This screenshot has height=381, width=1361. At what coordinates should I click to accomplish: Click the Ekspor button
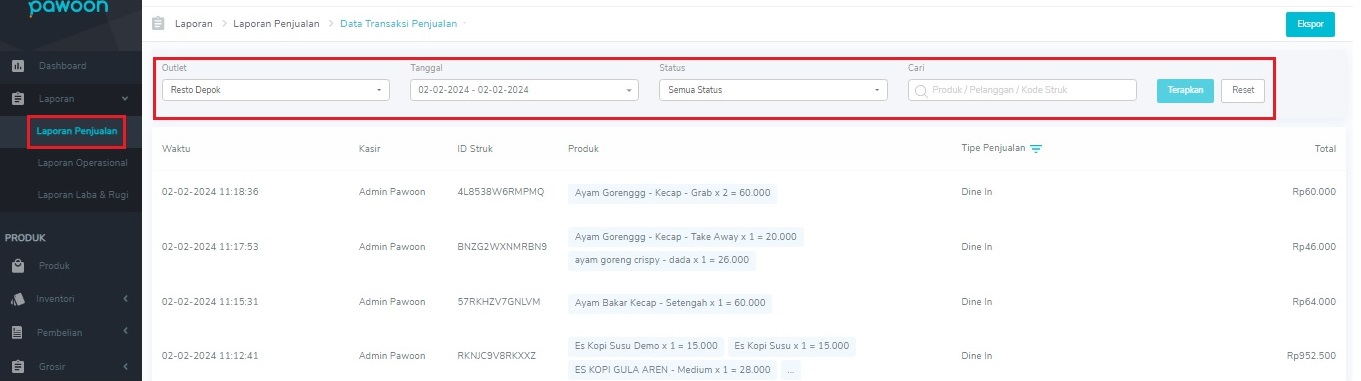pyautogui.click(x=1310, y=24)
